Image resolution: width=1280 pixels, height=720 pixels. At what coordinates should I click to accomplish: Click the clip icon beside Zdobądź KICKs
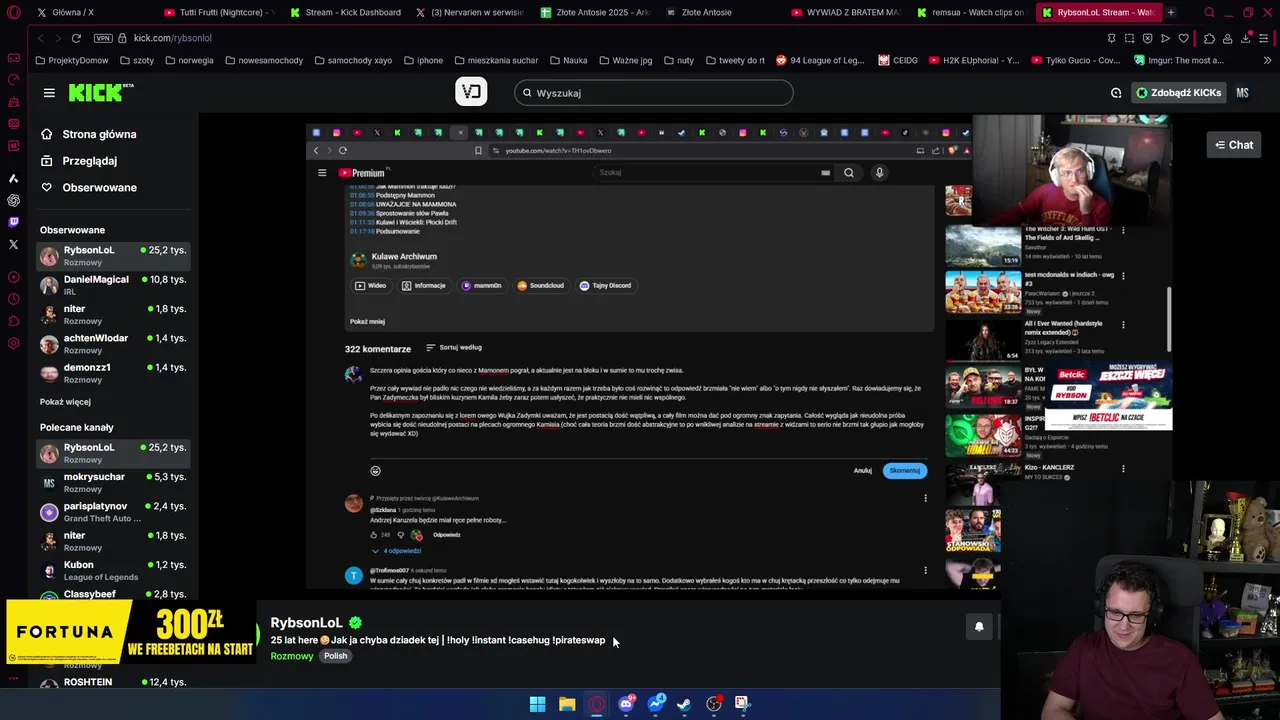[x=1116, y=93]
